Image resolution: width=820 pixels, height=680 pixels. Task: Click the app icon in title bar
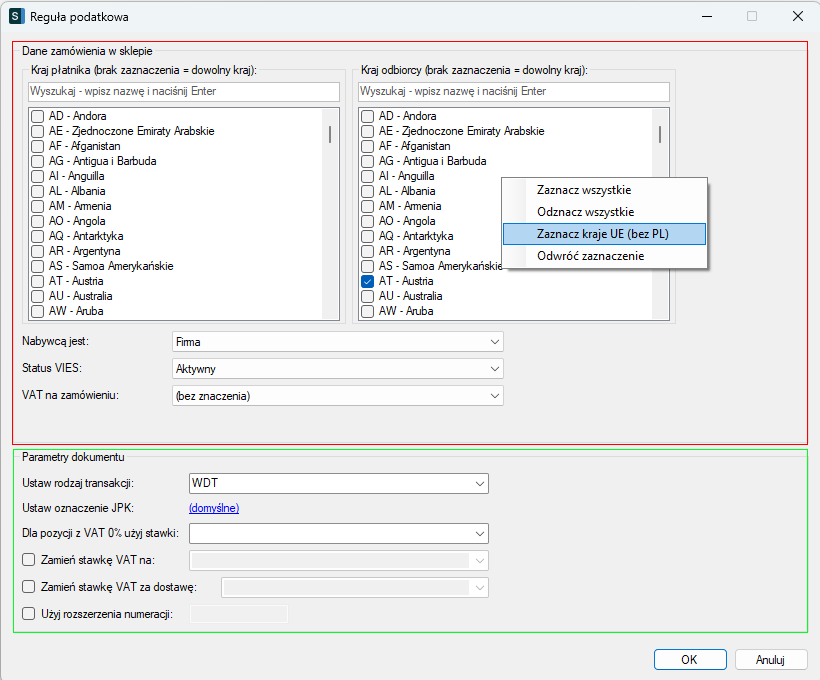click(17, 17)
